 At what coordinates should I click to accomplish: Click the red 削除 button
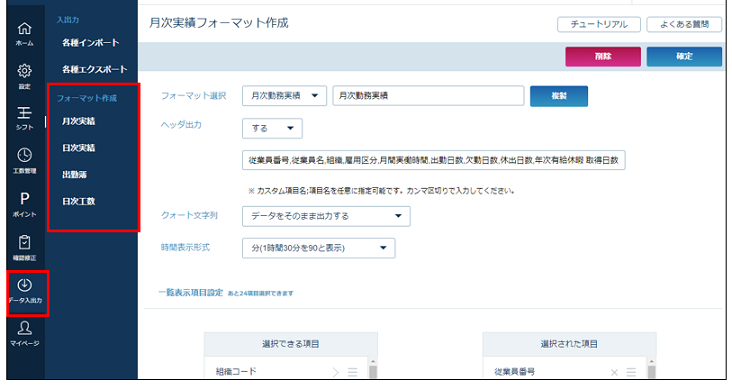click(603, 56)
